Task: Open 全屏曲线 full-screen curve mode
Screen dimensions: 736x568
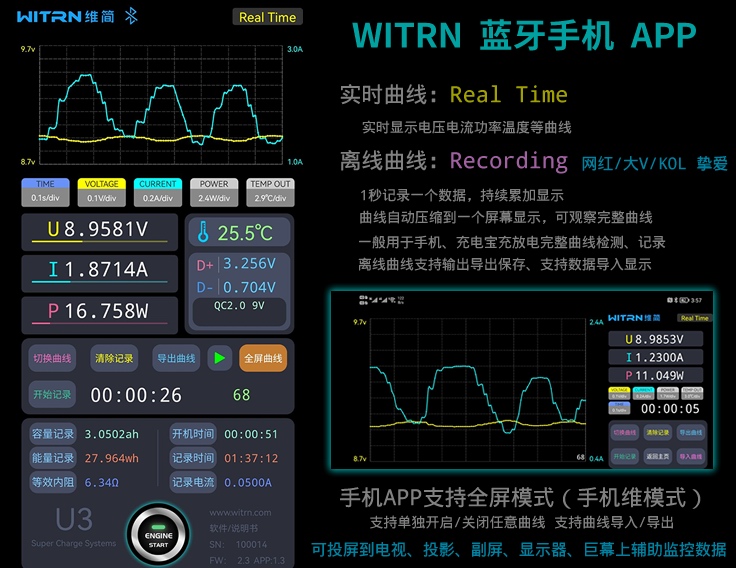Action: pos(263,359)
